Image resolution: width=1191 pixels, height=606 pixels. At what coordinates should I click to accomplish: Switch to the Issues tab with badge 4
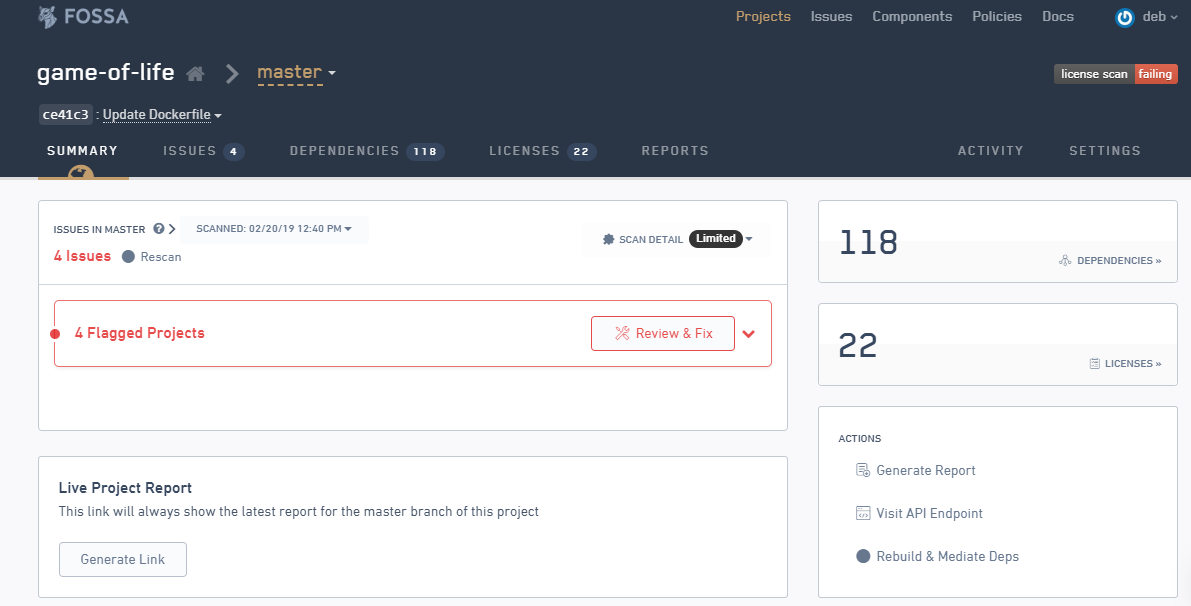click(204, 151)
